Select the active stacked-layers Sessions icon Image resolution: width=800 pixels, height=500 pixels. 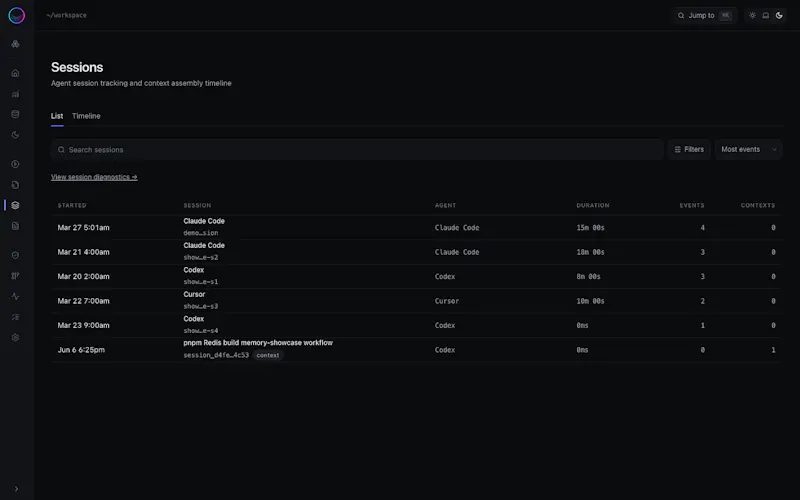tap(15, 205)
